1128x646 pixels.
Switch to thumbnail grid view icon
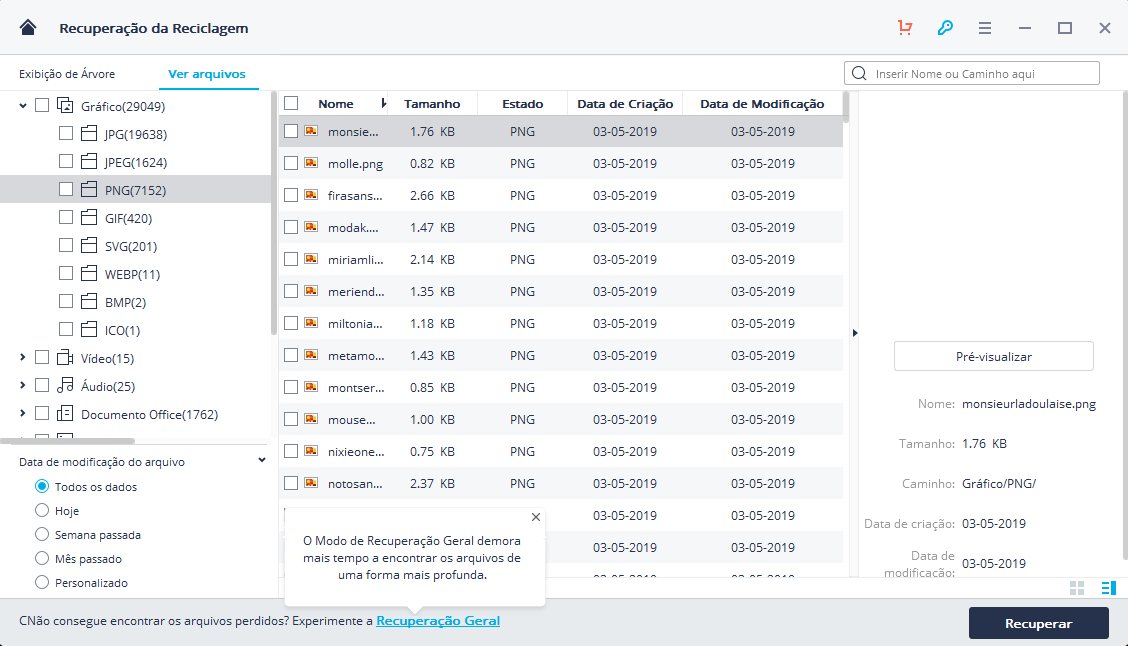tap(1077, 588)
